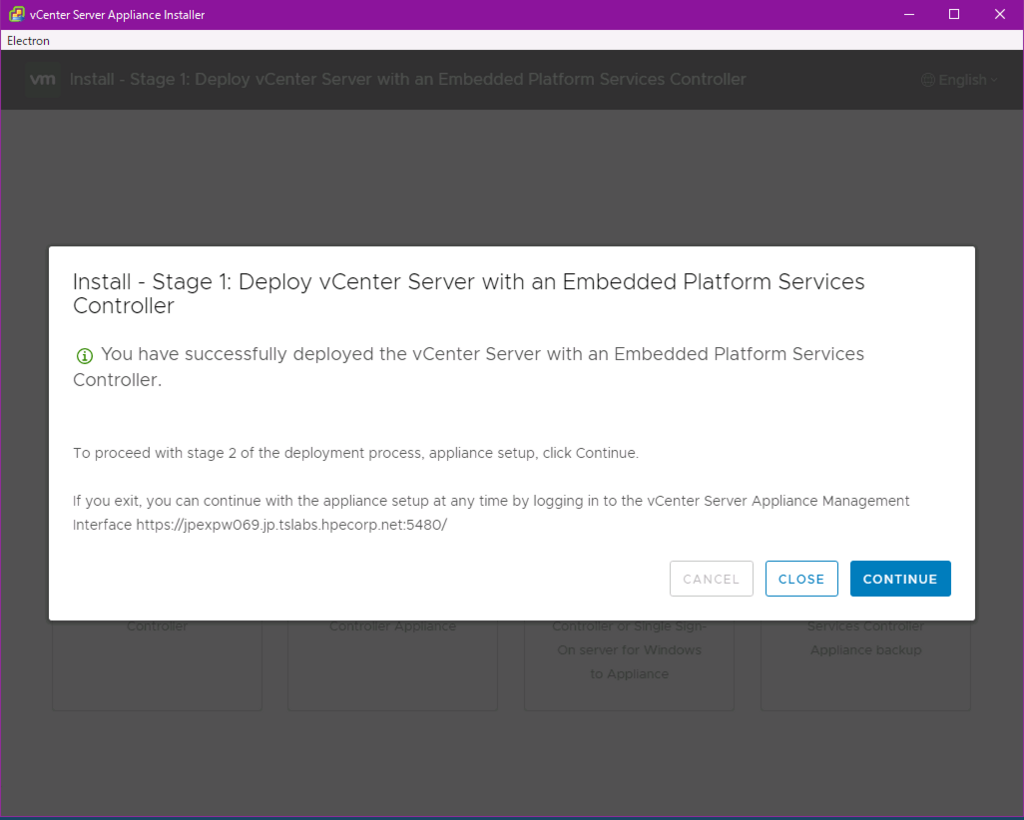Click the dimmed 'Appliance backup' card

[x=865, y=665]
